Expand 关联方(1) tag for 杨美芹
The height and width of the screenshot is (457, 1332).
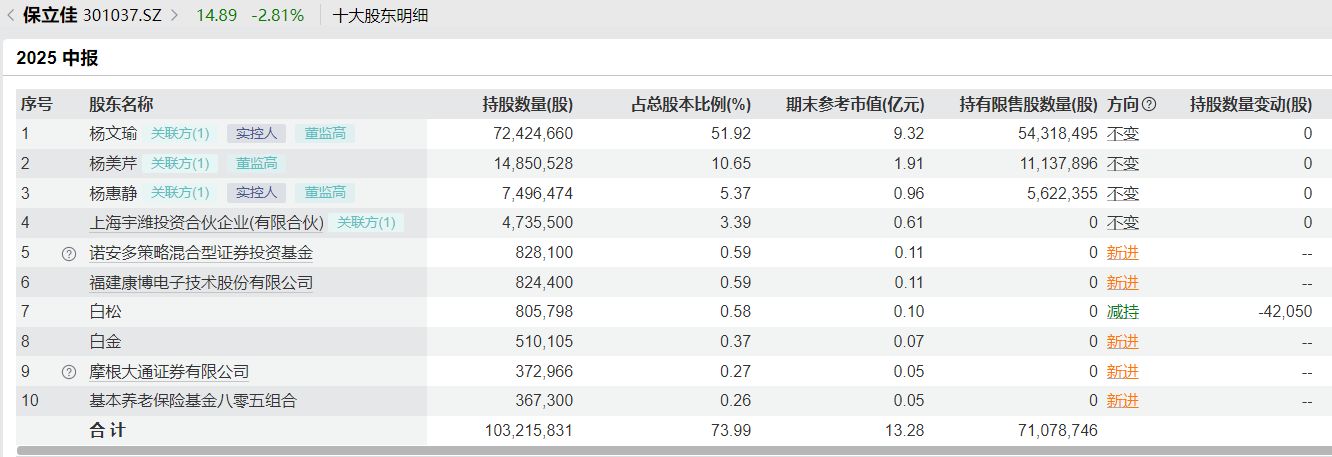180,163
